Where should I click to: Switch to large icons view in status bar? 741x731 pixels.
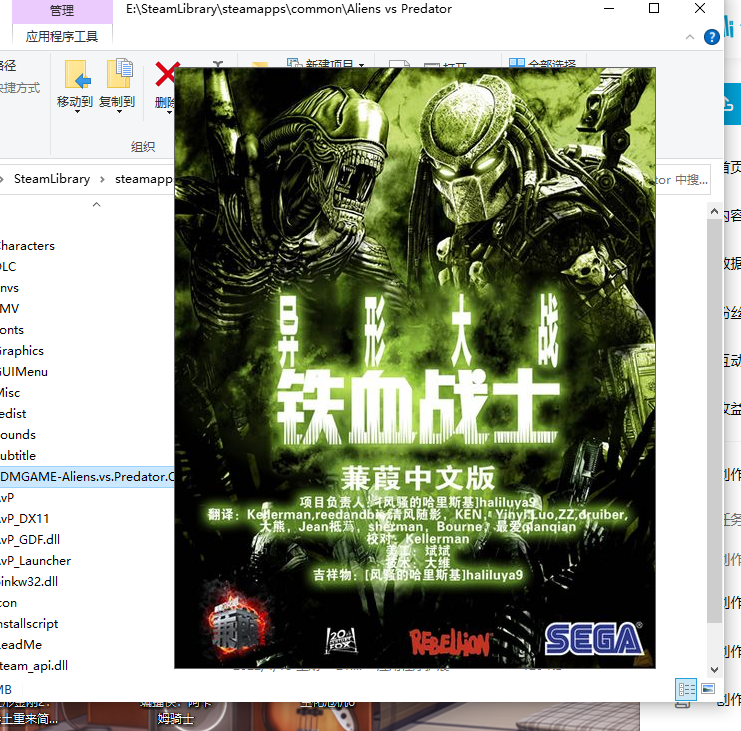pos(708,689)
